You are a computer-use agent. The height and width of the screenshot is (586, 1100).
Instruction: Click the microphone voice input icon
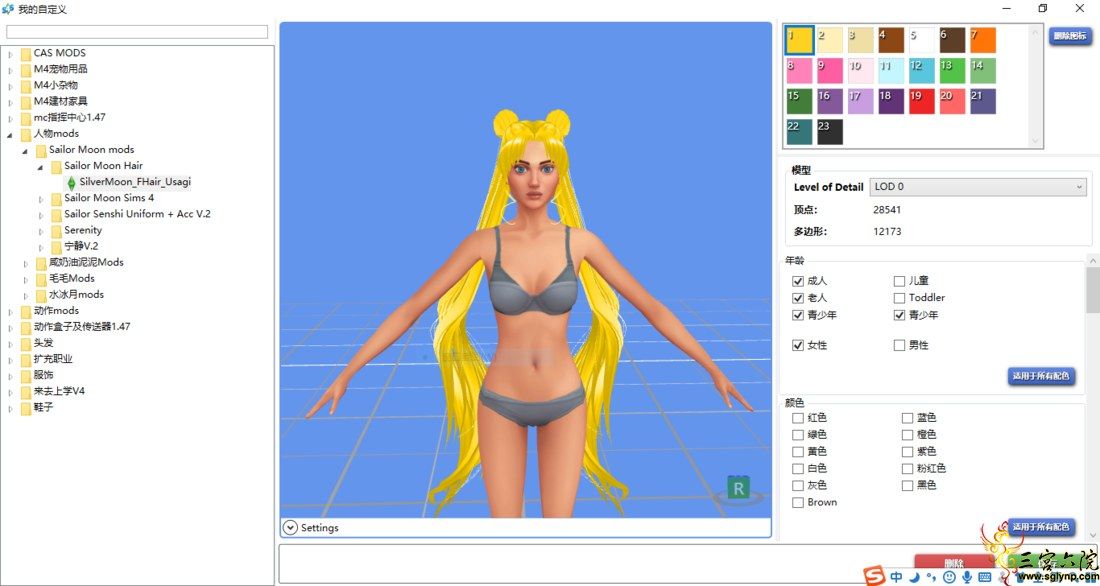click(967, 577)
